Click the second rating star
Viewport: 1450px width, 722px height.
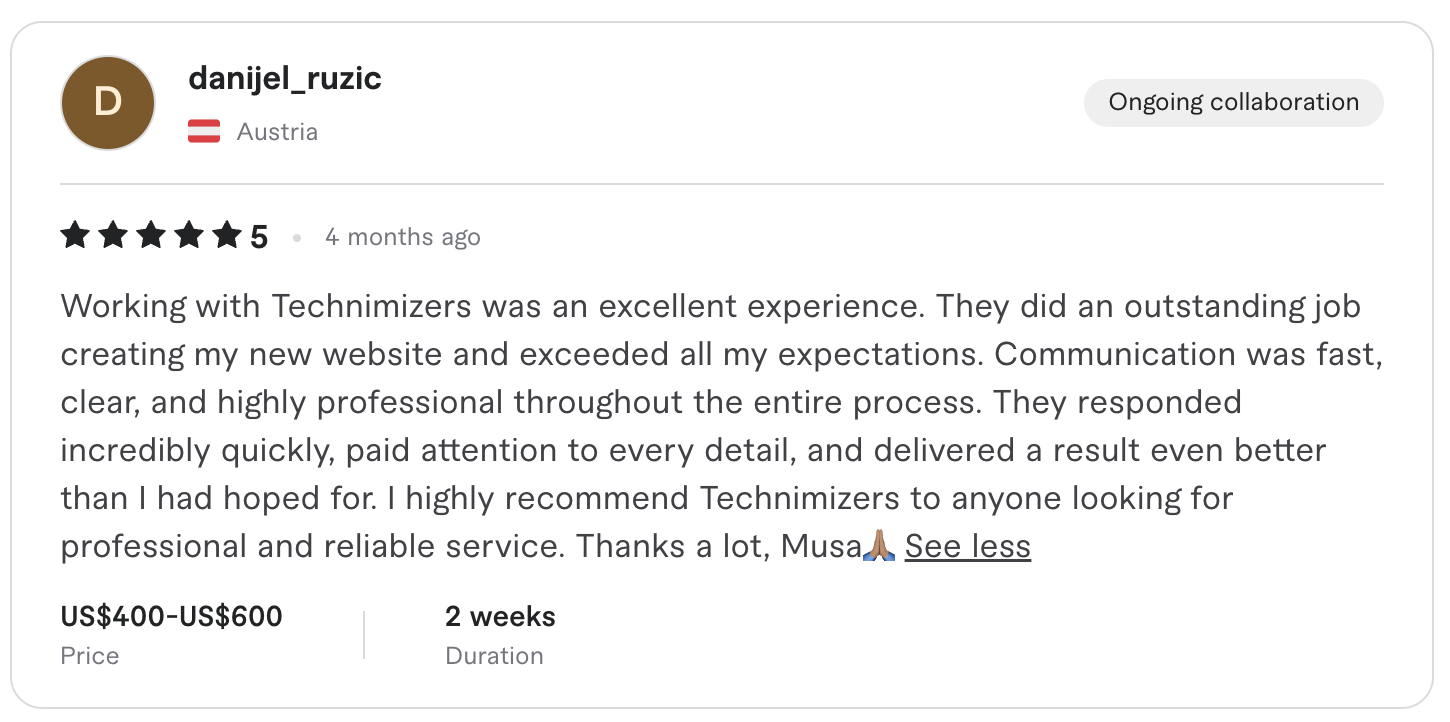pos(113,236)
